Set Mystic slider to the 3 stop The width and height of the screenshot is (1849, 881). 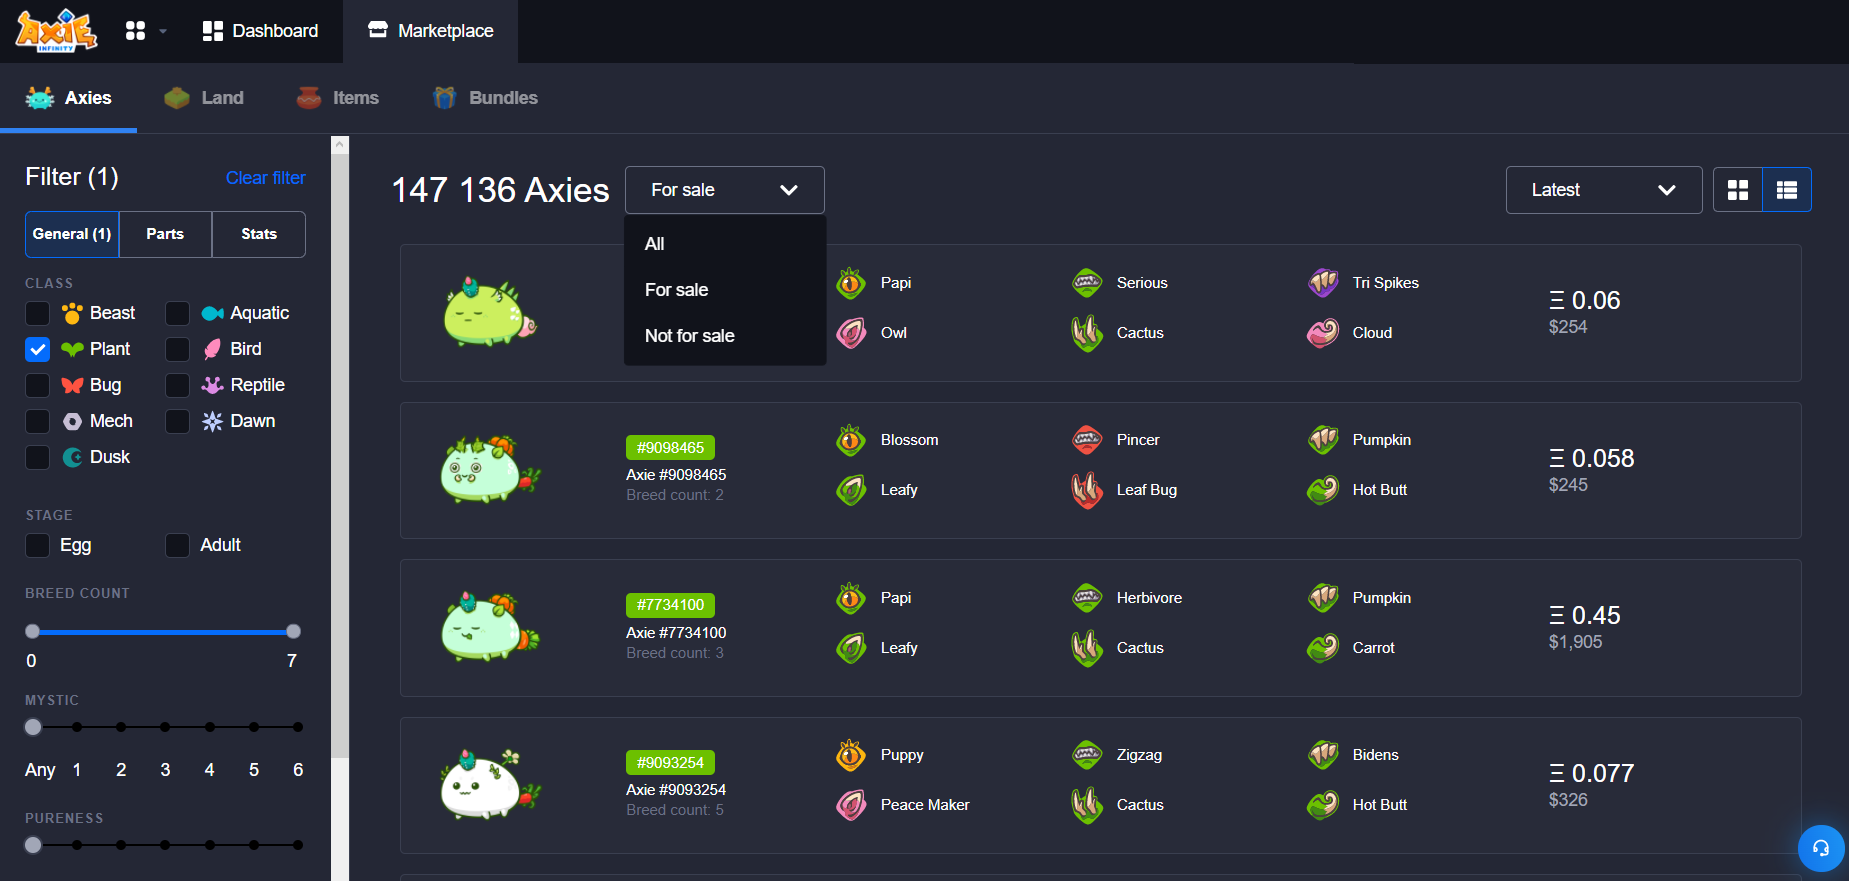coord(165,727)
